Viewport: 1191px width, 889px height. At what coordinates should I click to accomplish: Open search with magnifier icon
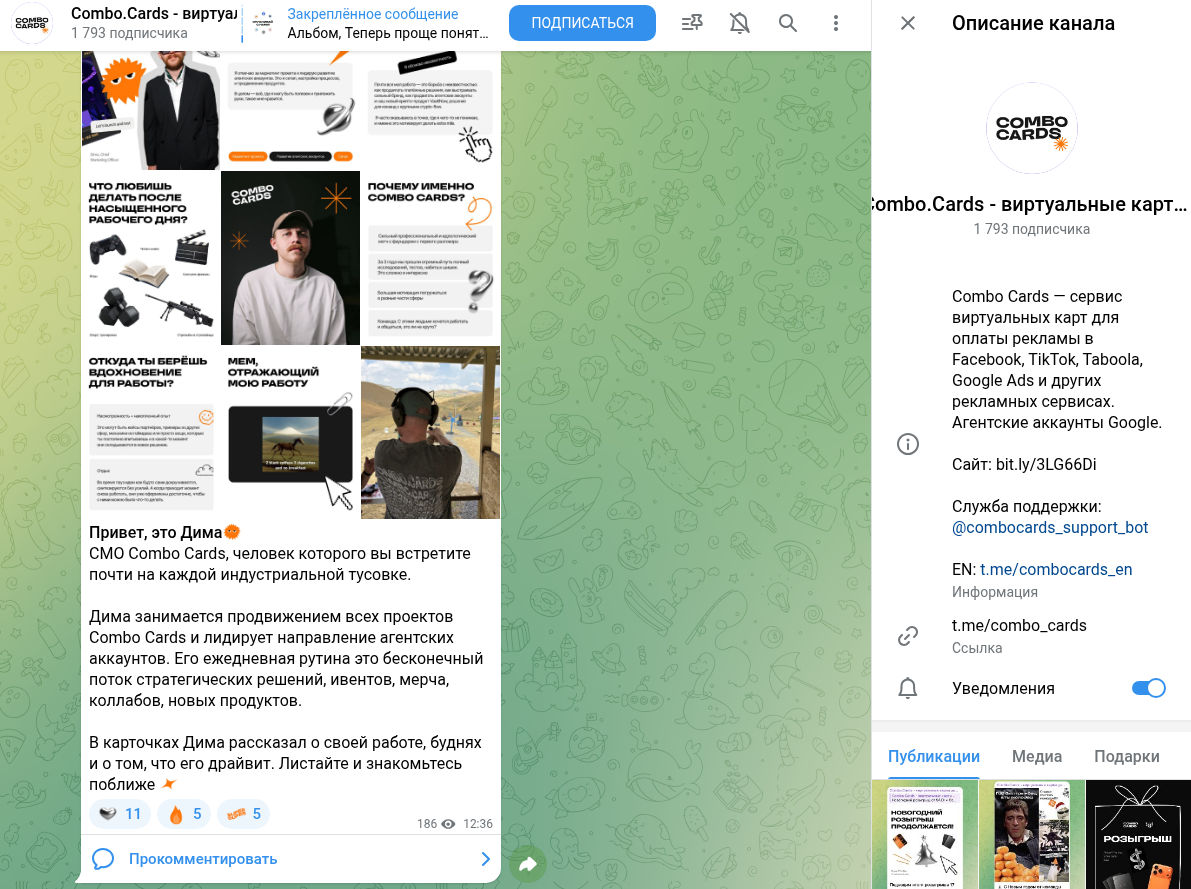(788, 24)
